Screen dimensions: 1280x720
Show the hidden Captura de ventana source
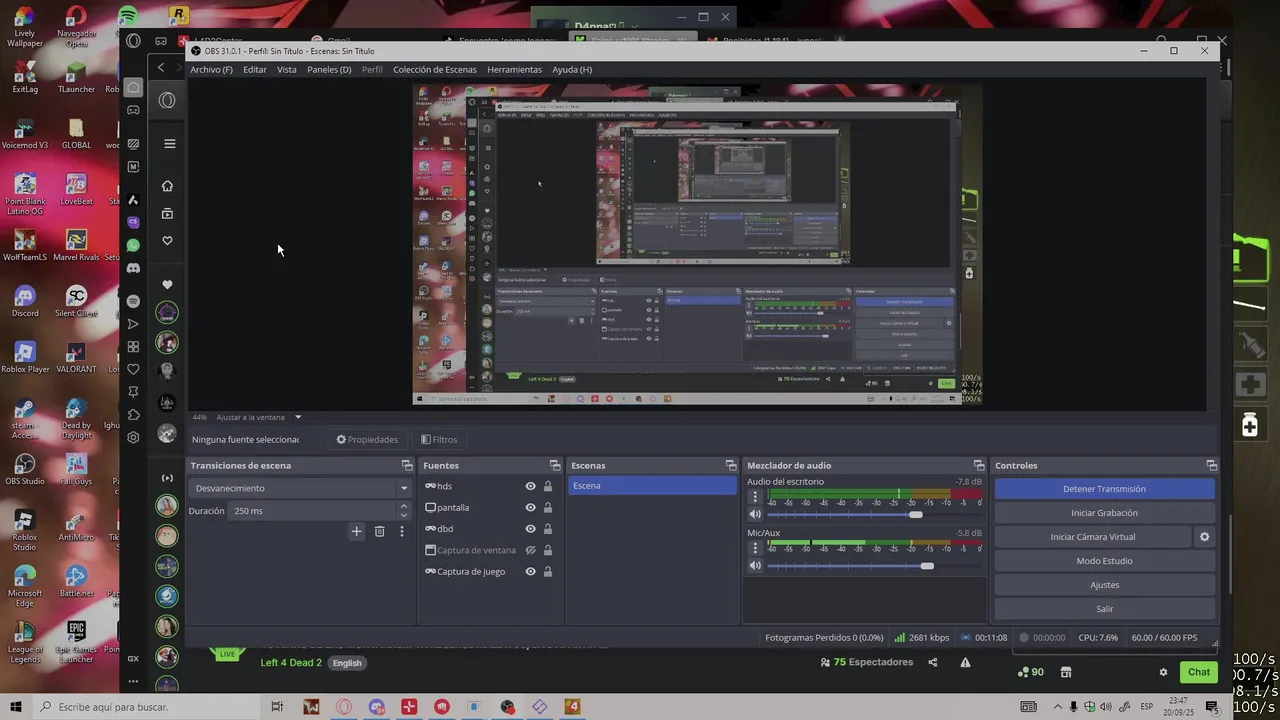tap(531, 550)
